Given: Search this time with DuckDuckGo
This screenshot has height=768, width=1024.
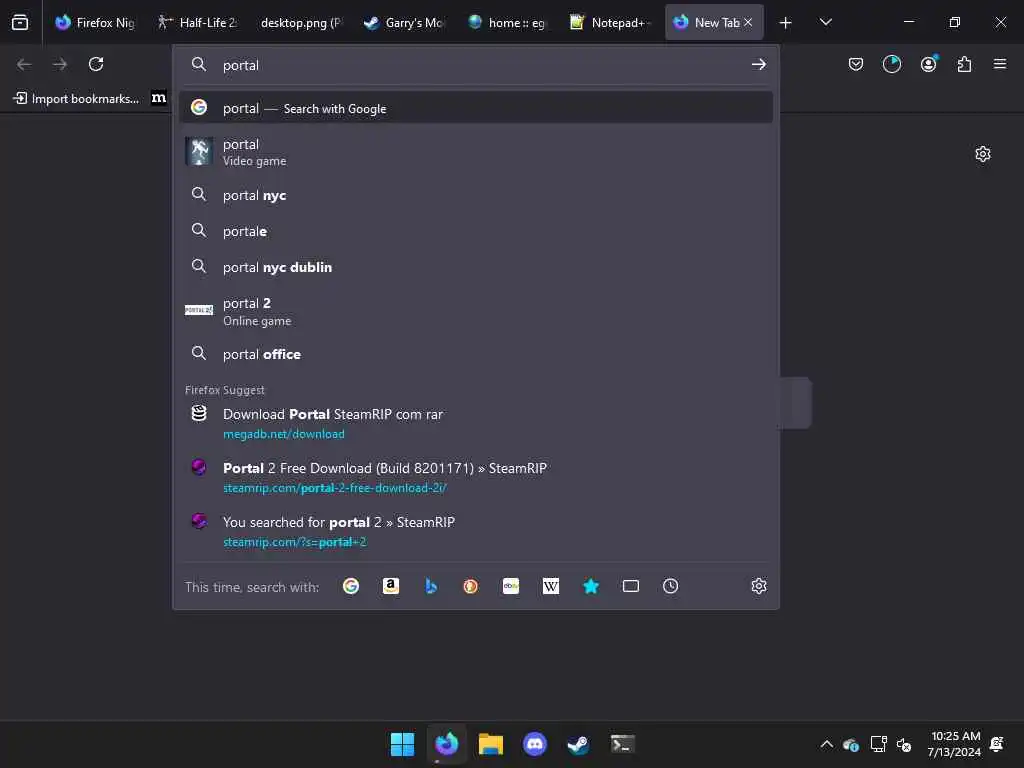Looking at the screenshot, I should pos(470,586).
